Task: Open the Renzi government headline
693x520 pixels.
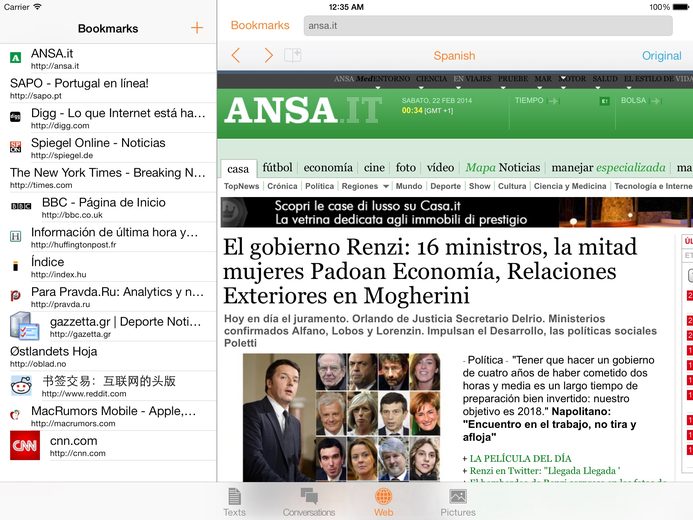Action: [430, 271]
